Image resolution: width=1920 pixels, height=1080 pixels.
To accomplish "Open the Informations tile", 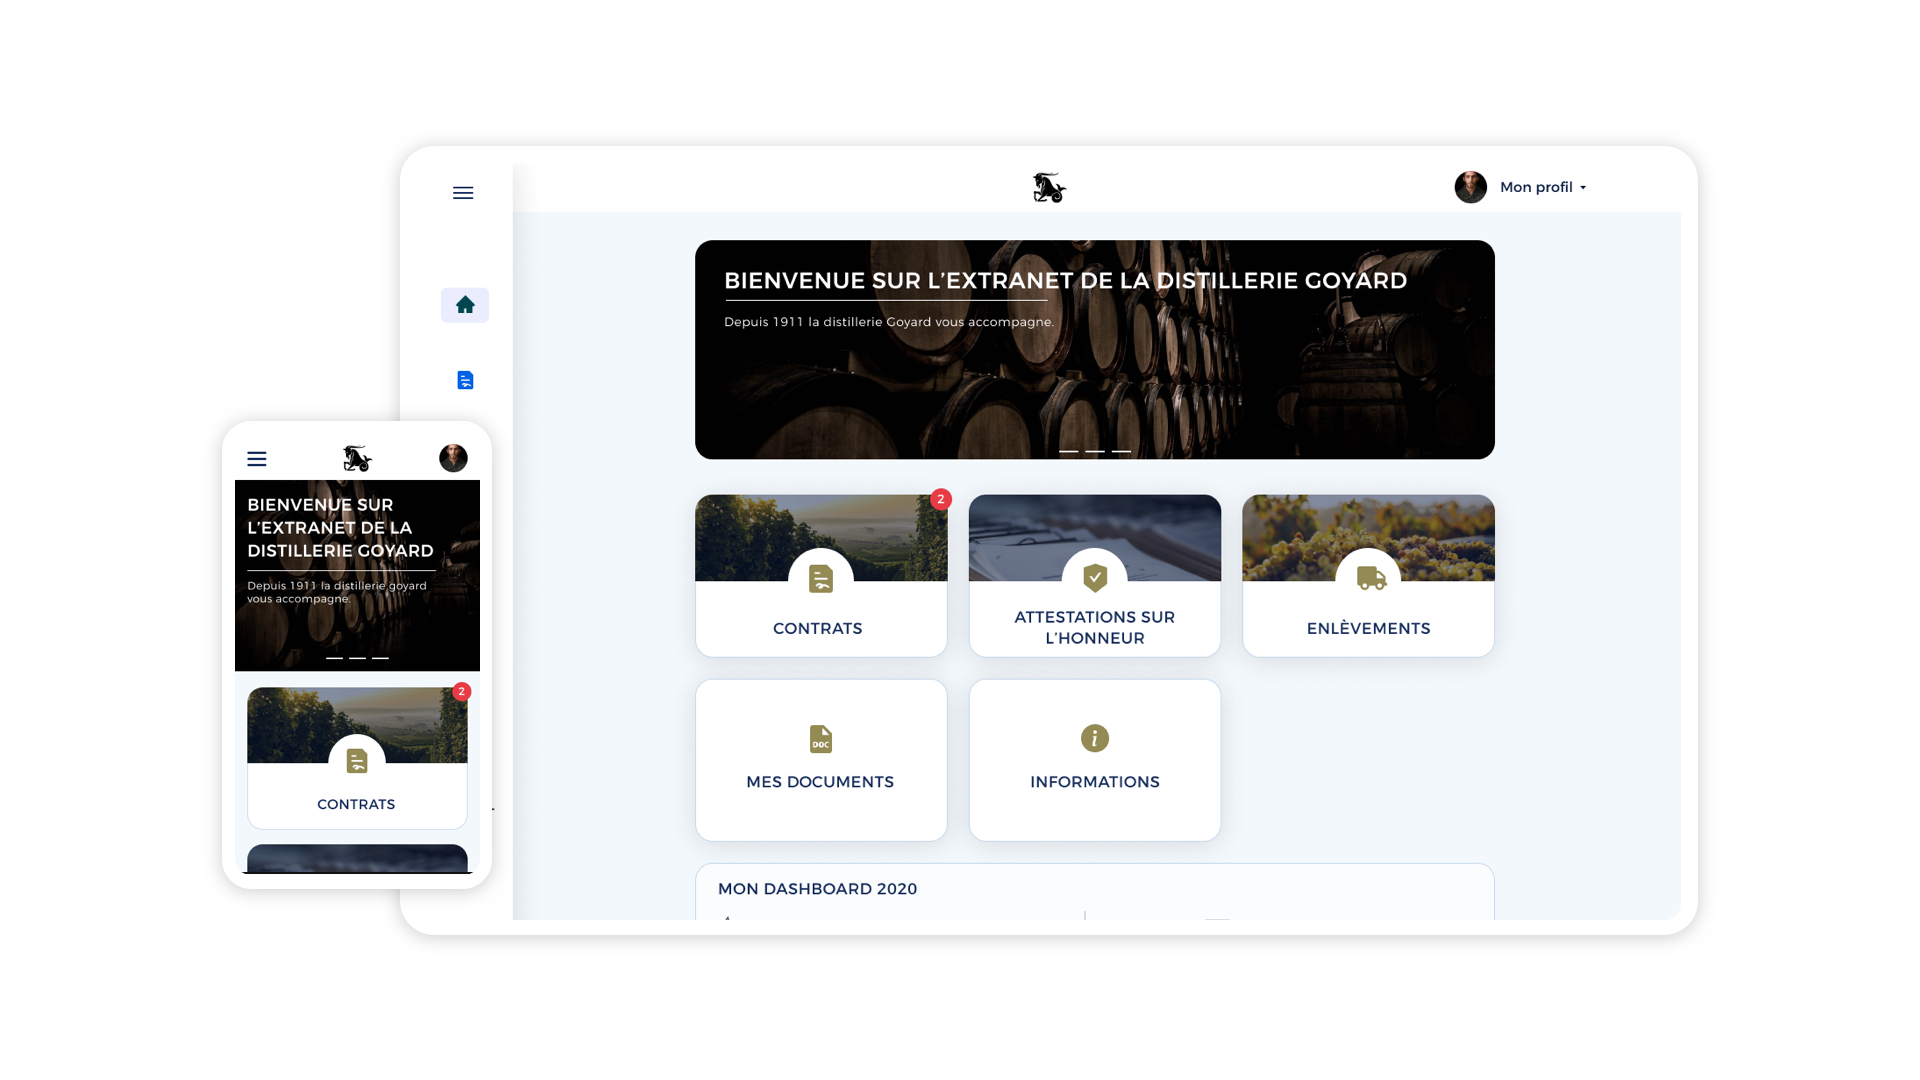I will pyautogui.click(x=1095, y=760).
